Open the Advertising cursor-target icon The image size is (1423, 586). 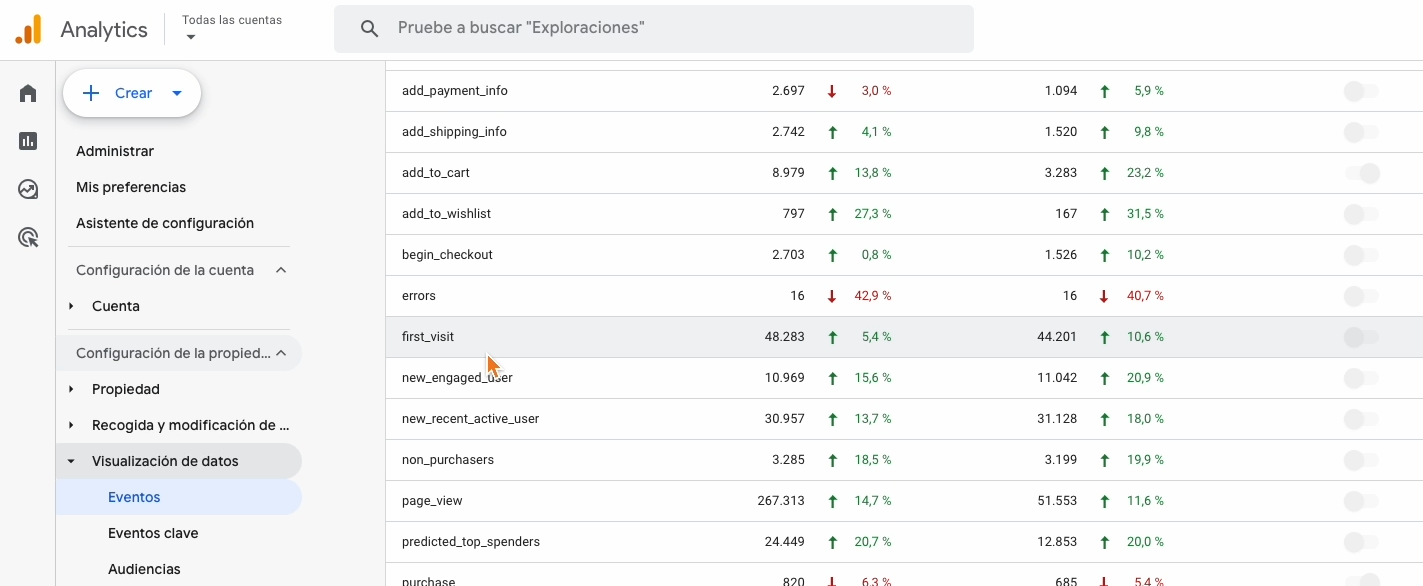[28, 237]
